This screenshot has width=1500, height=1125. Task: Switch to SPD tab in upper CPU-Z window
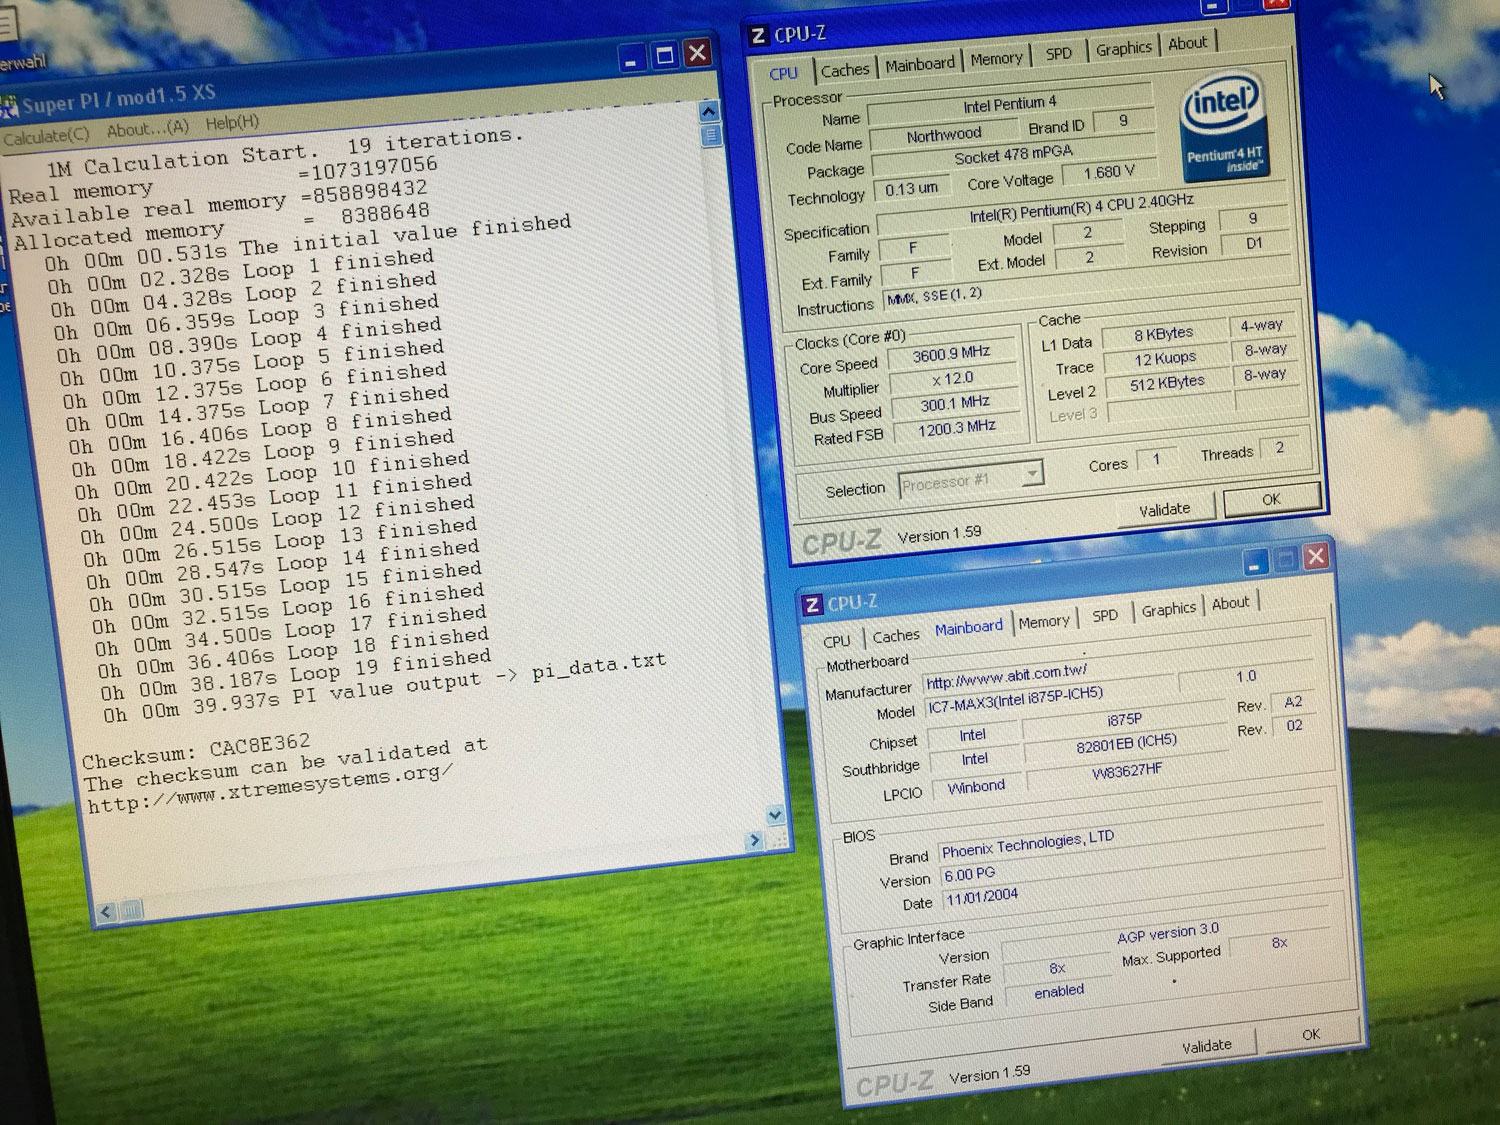click(1058, 54)
